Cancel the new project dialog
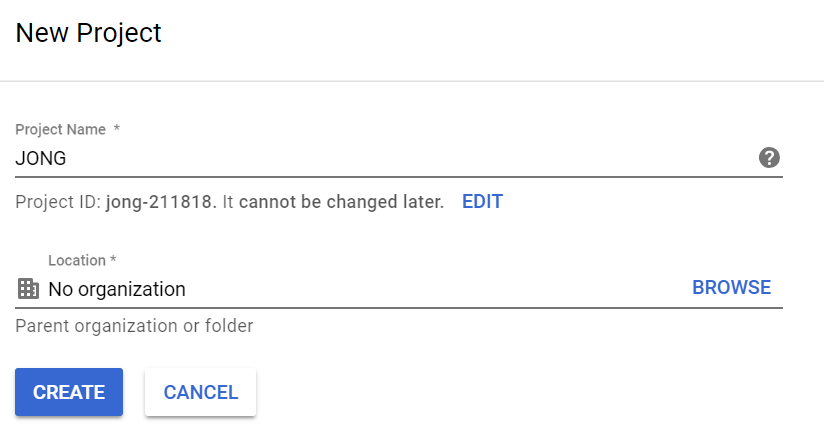 [201, 393]
